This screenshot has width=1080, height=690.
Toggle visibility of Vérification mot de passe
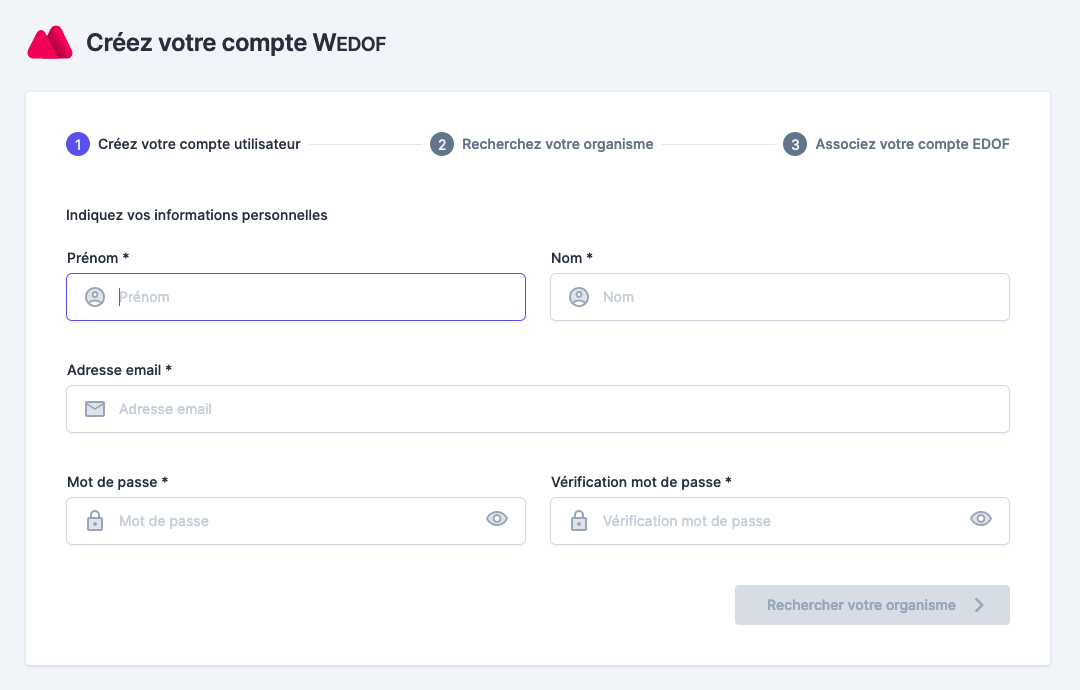click(x=981, y=518)
